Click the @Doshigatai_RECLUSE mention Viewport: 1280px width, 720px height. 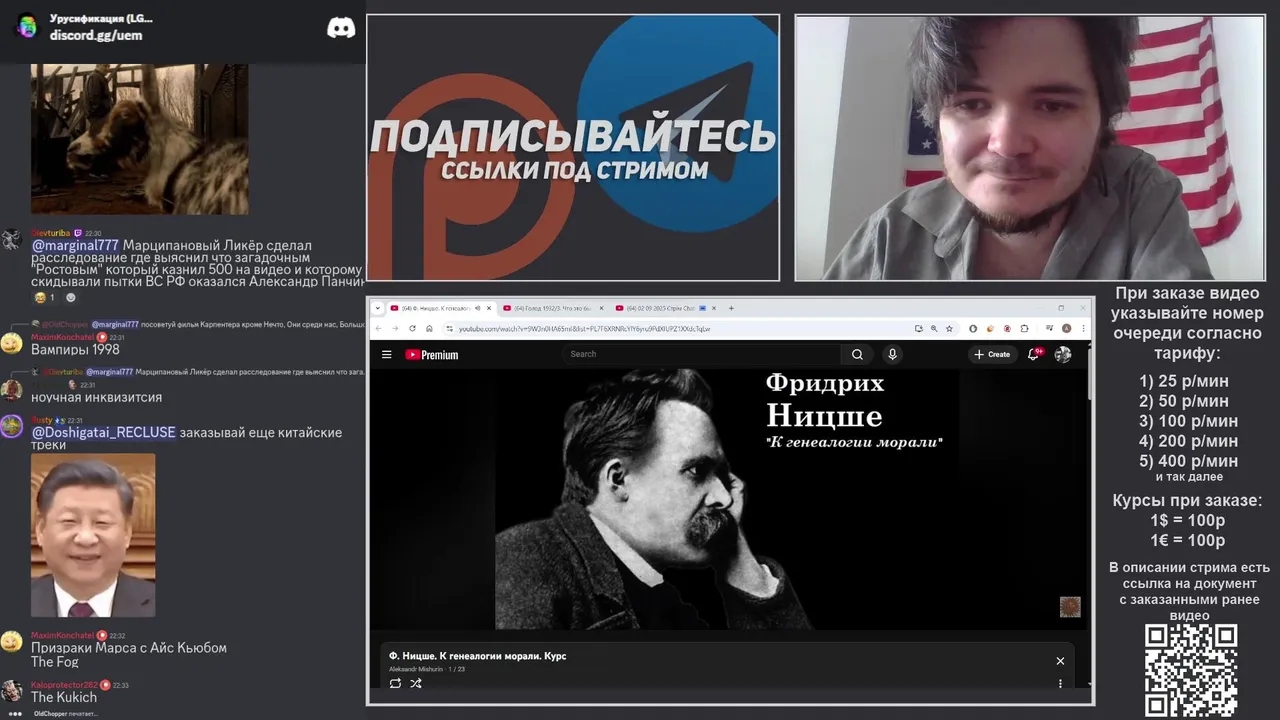[103, 432]
